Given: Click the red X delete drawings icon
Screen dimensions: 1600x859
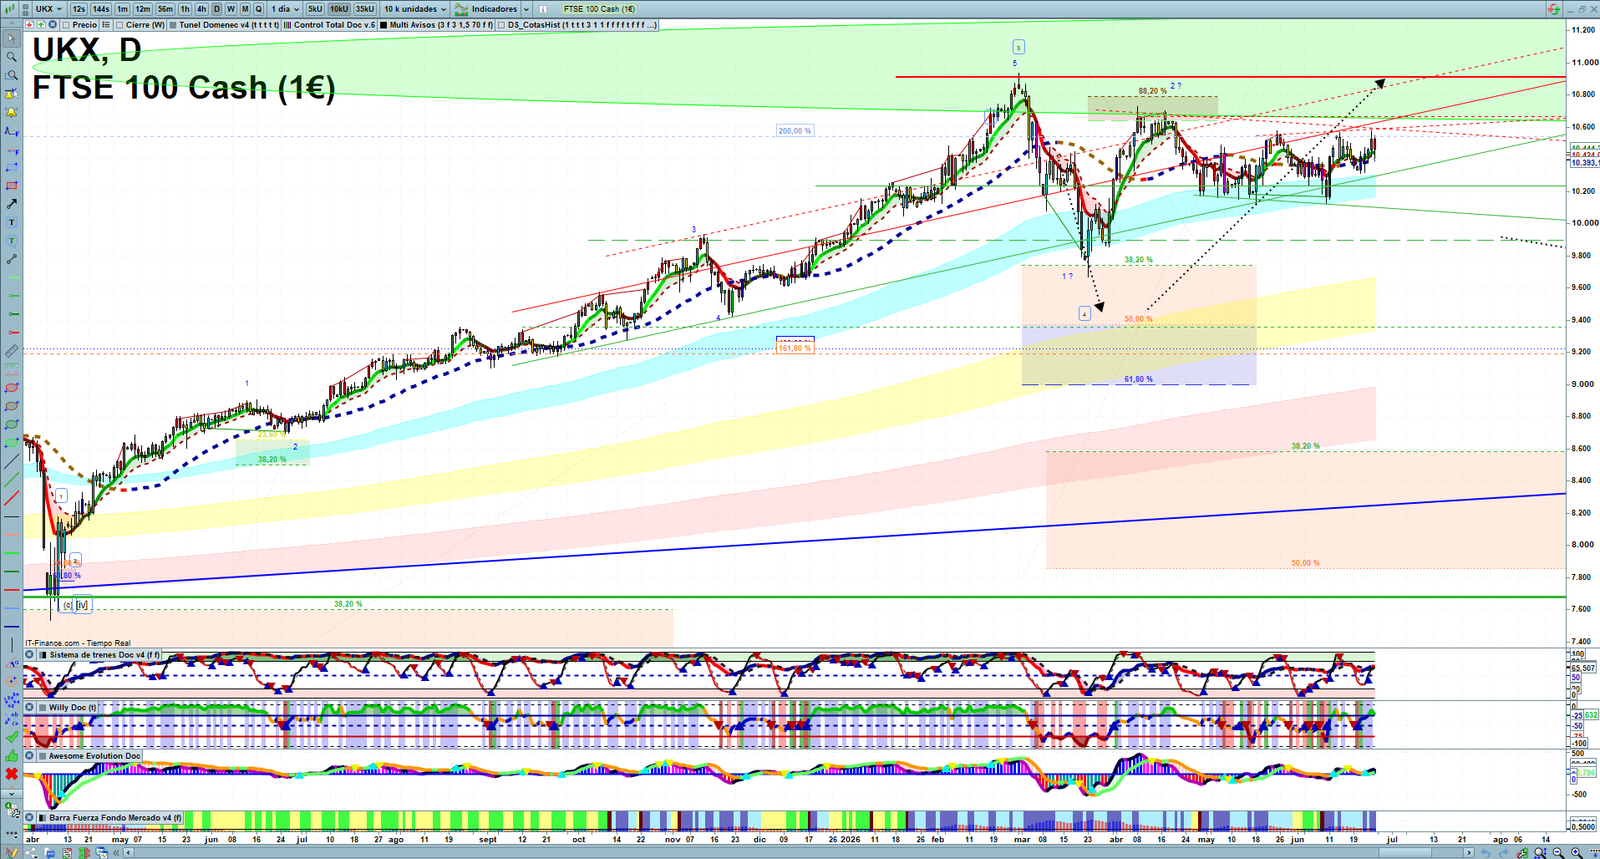Looking at the screenshot, I should (x=11, y=774).
